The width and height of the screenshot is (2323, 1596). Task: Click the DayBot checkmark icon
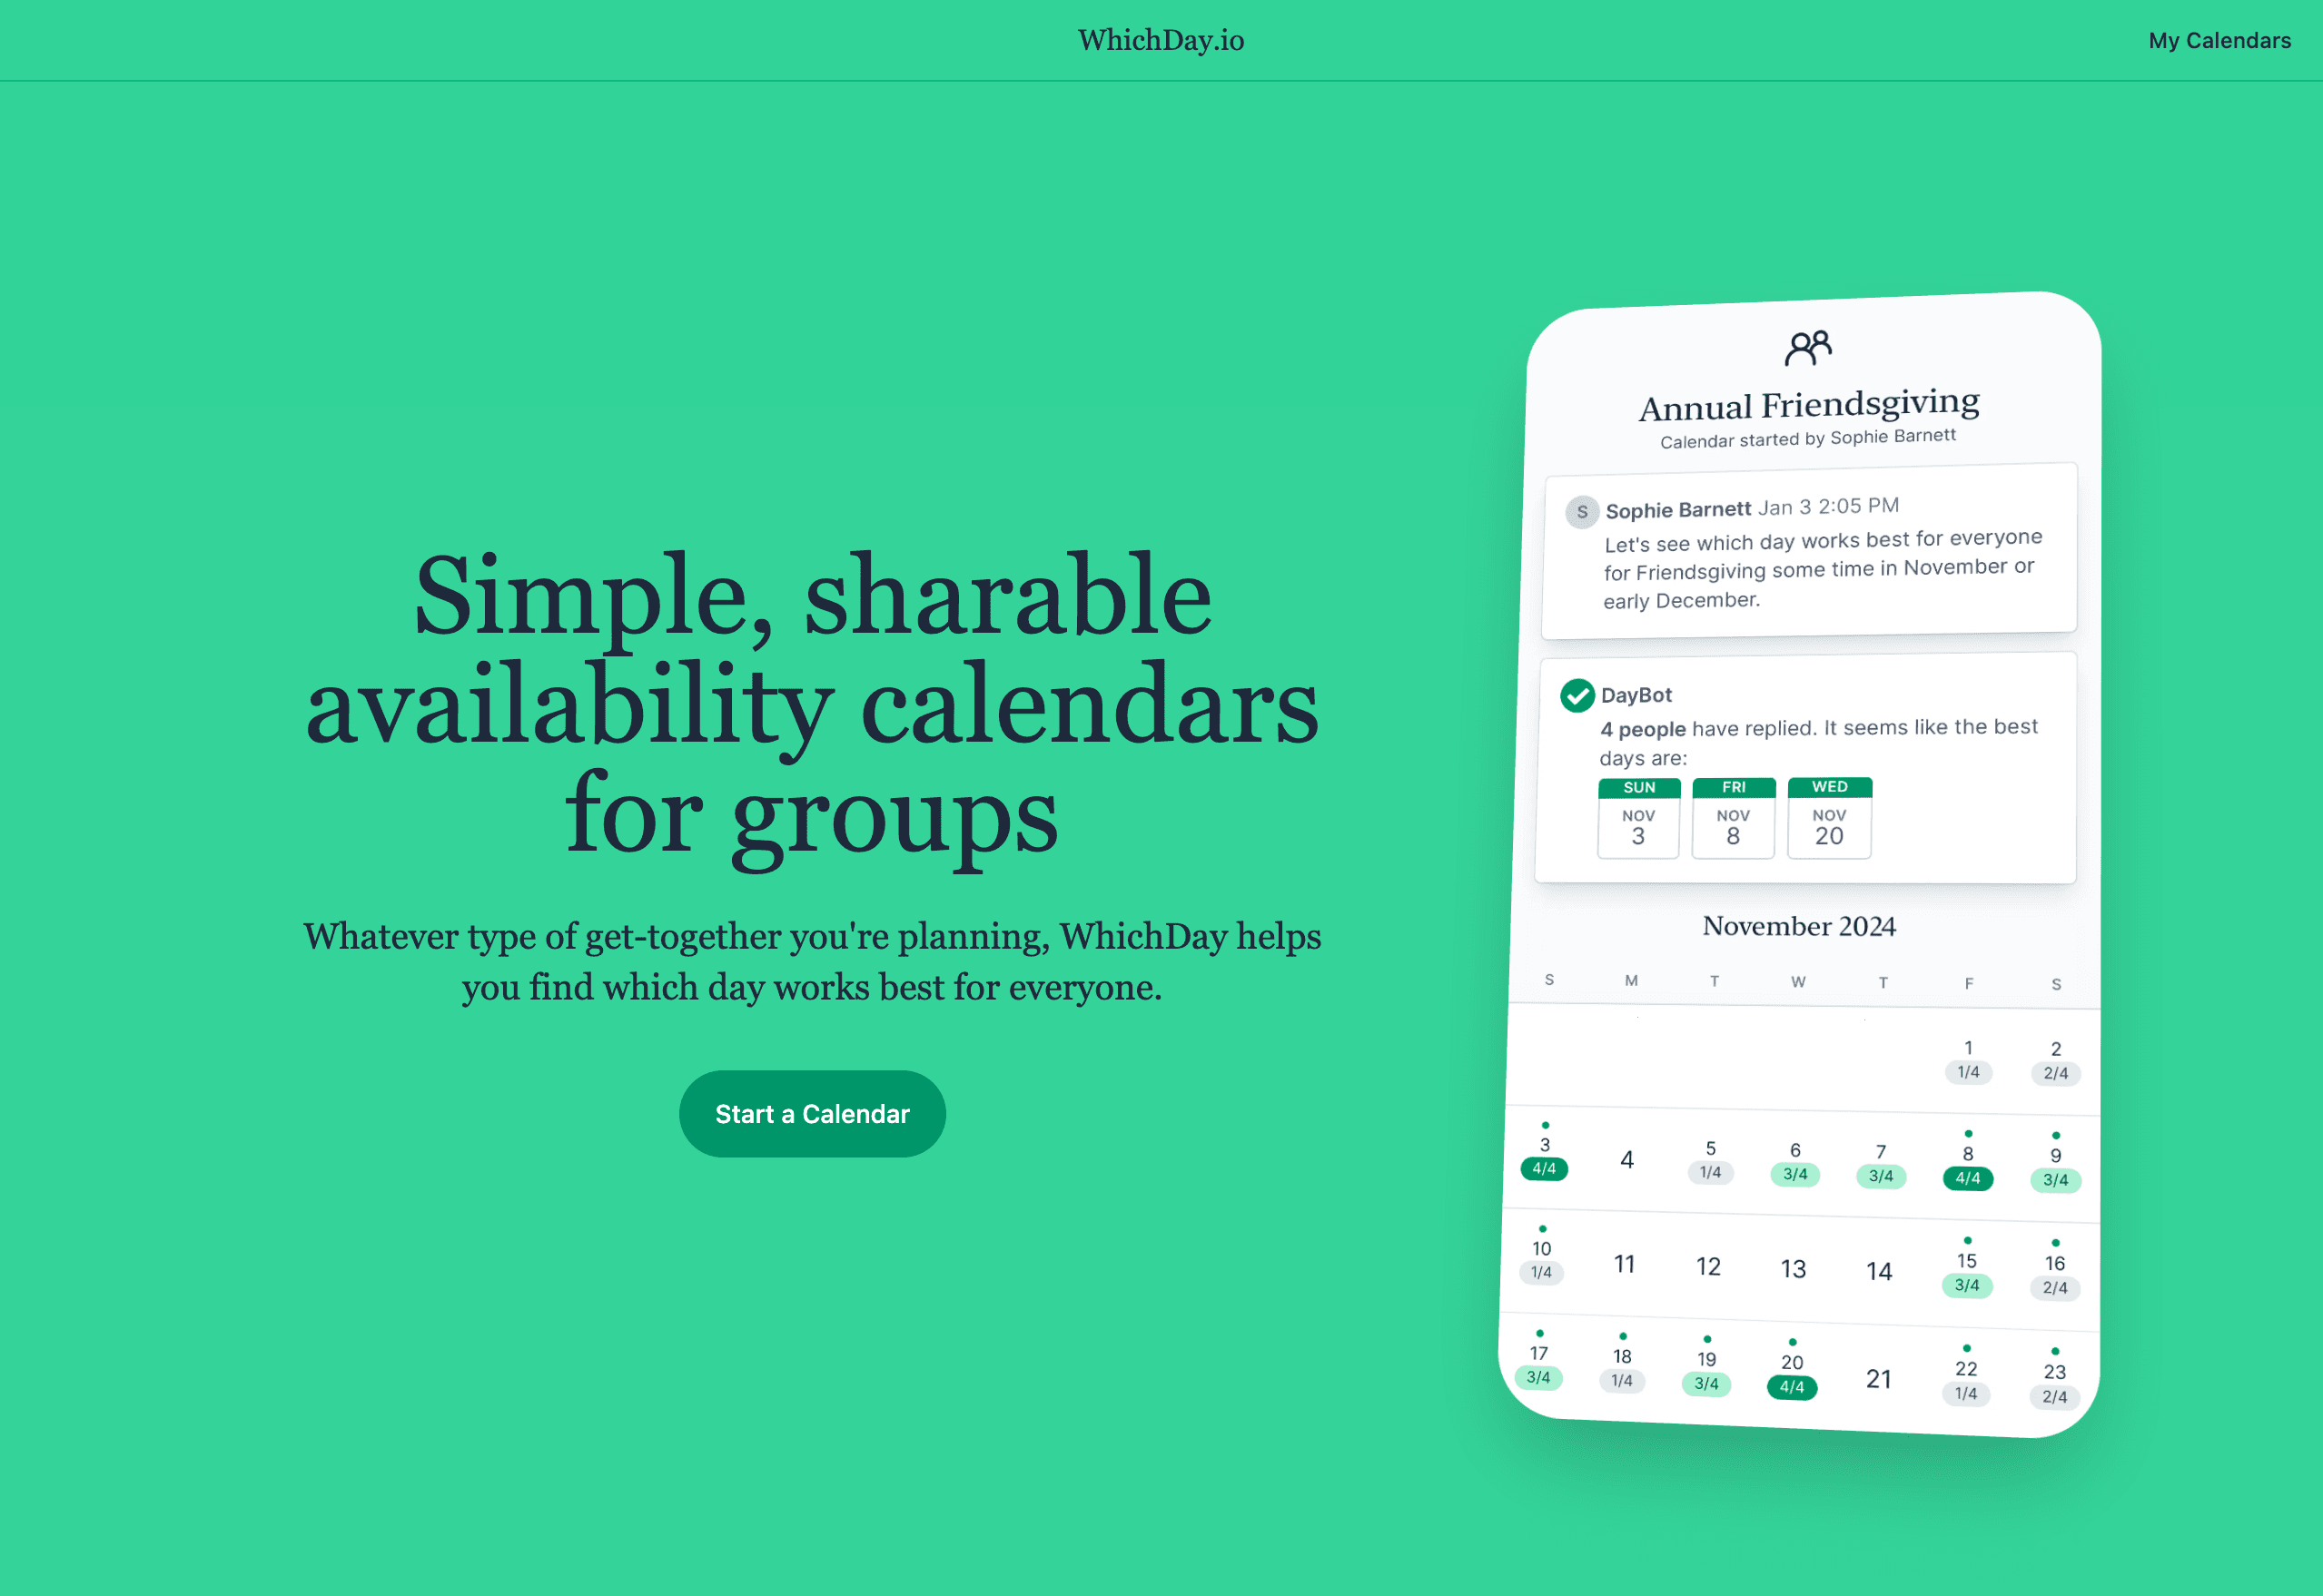(x=1580, y=694)
